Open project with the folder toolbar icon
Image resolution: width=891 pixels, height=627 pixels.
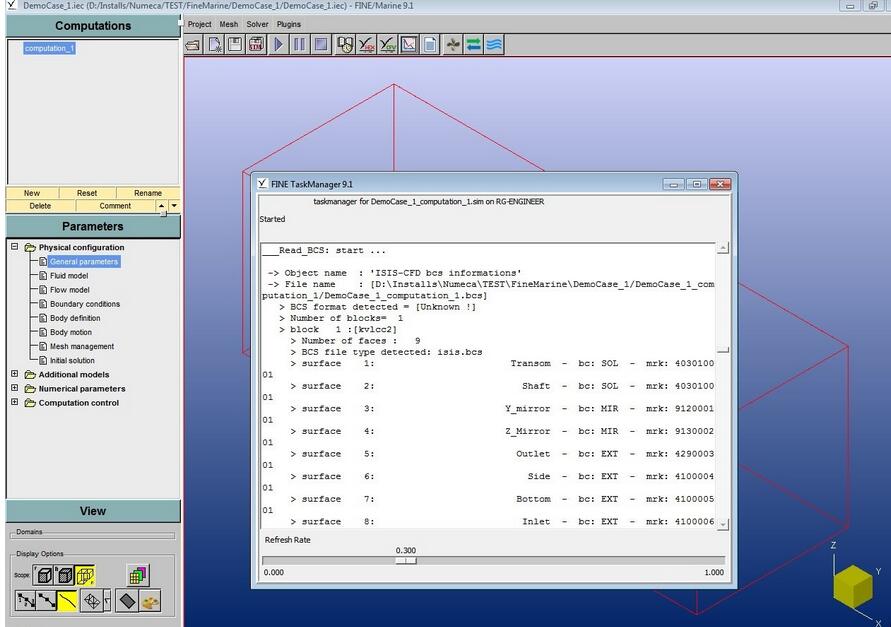point(193,44)
